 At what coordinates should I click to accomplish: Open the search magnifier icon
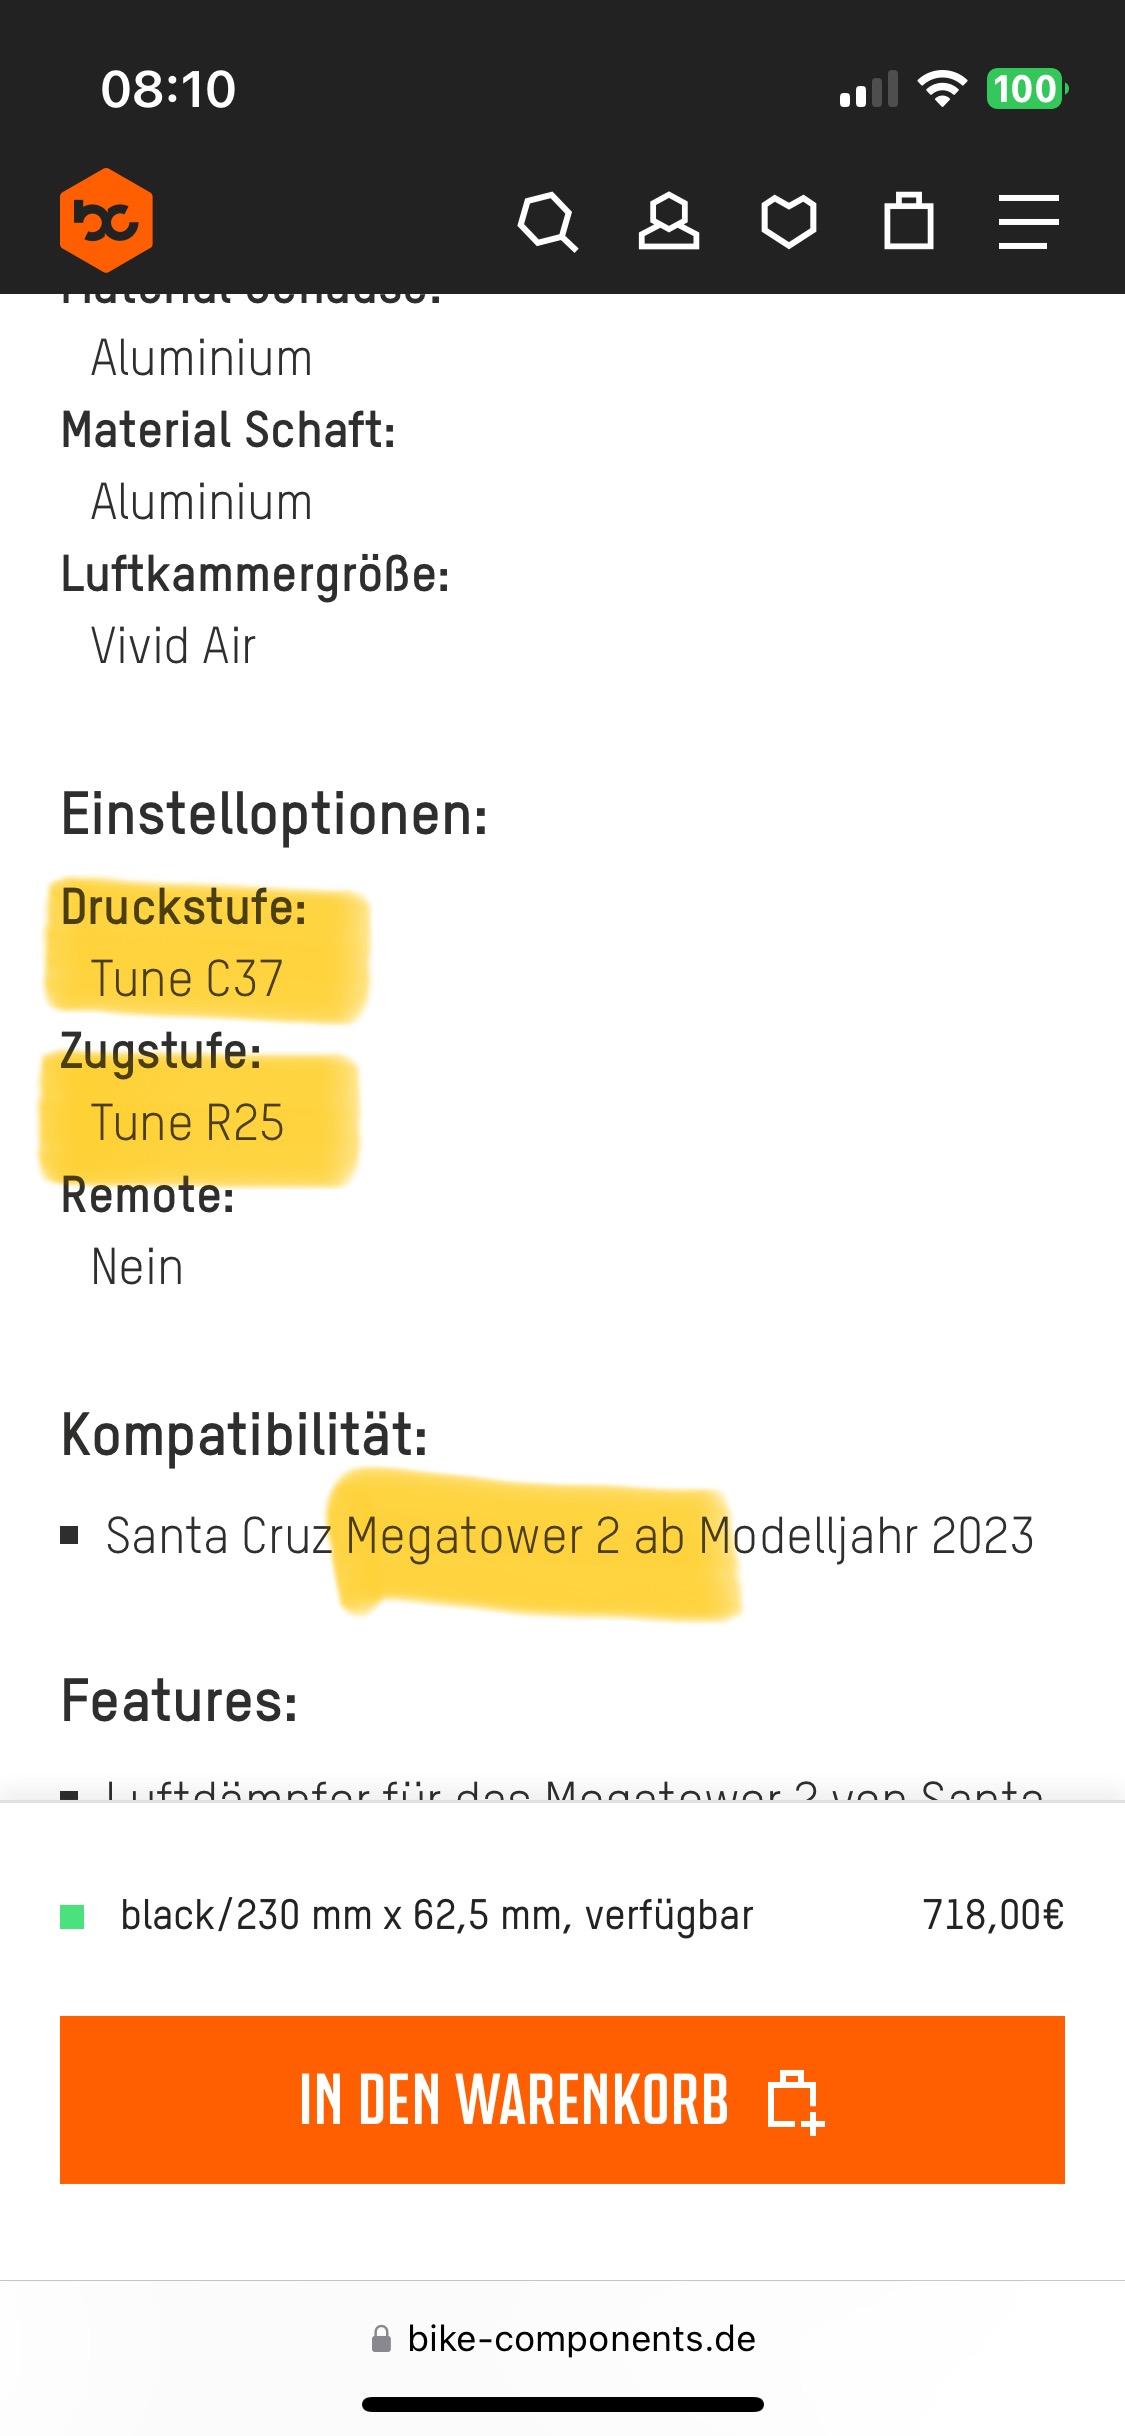click(x=548, y=221)
